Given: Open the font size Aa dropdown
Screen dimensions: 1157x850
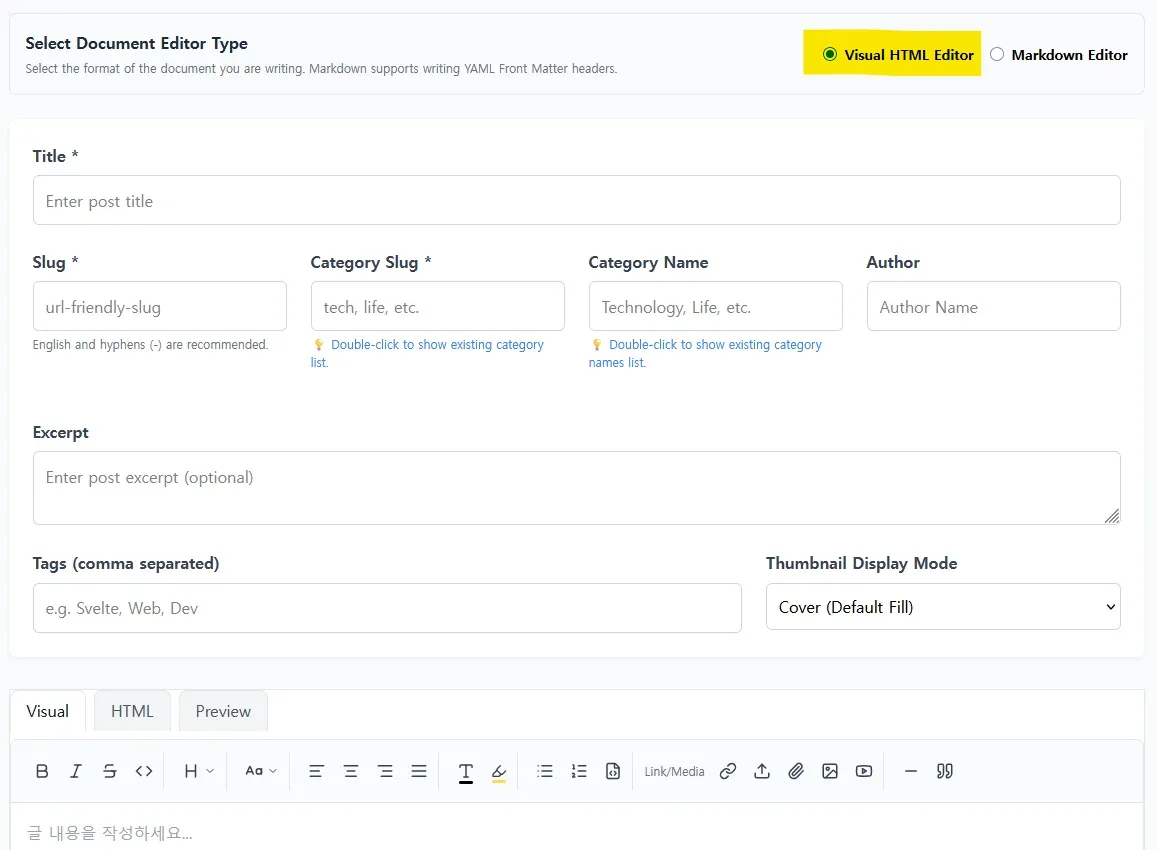Looking at the screenshot, I should (260, 771).
